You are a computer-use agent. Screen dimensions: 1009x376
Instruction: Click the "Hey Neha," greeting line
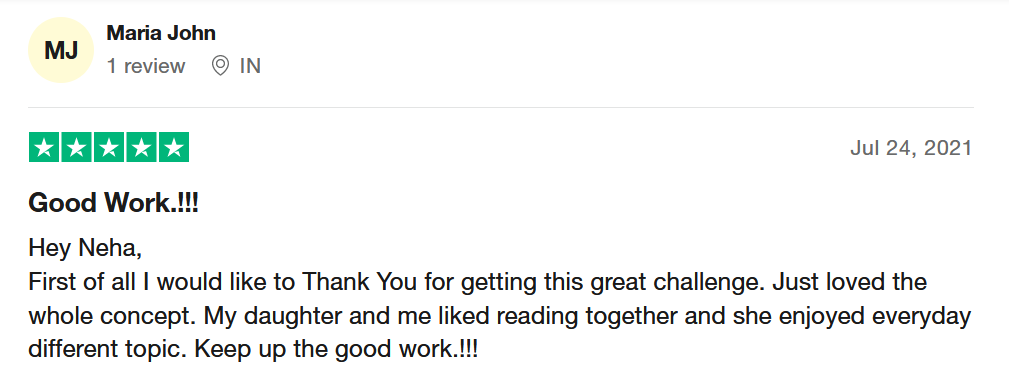click(85, 247)
